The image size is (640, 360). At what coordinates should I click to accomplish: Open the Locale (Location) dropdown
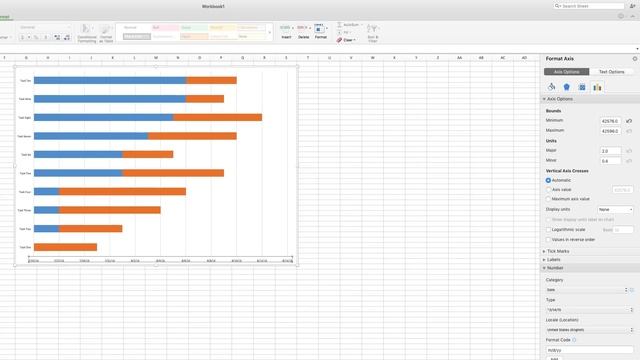(x=589, y=330)
